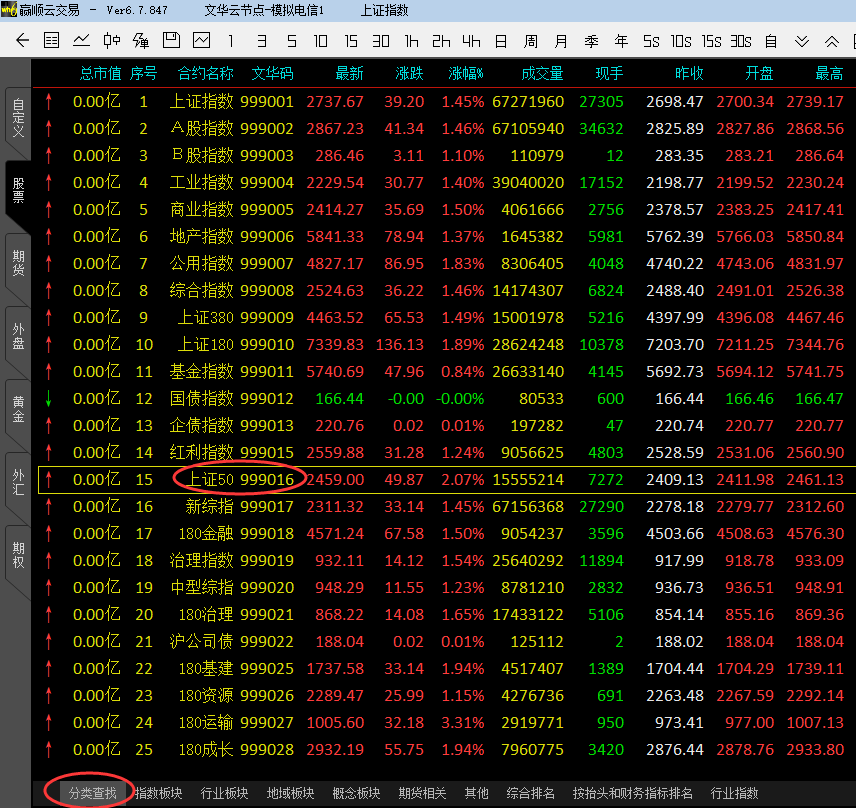
Task: Select the 上证50 row in the list
Action: [x=205, y=480]
